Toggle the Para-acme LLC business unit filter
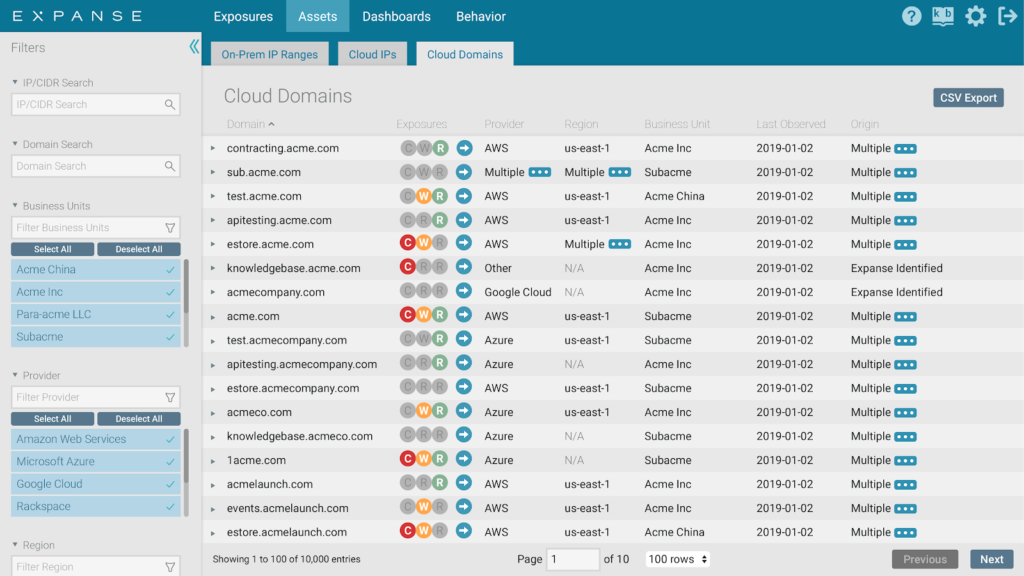The image size is (1024, 576). point(95,314)
